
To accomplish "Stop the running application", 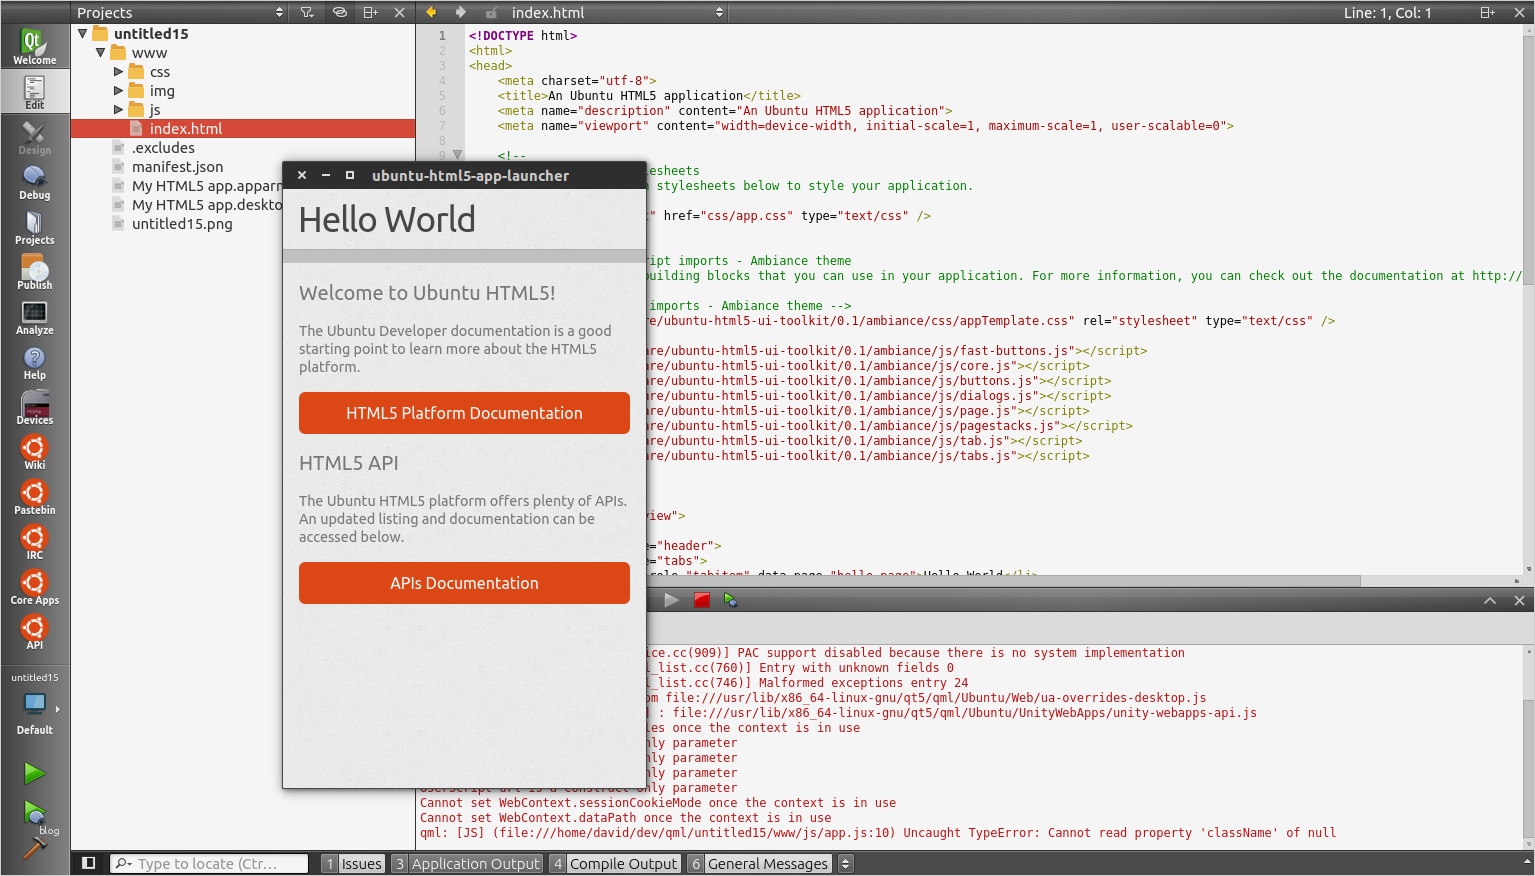I will coord(702,600).
